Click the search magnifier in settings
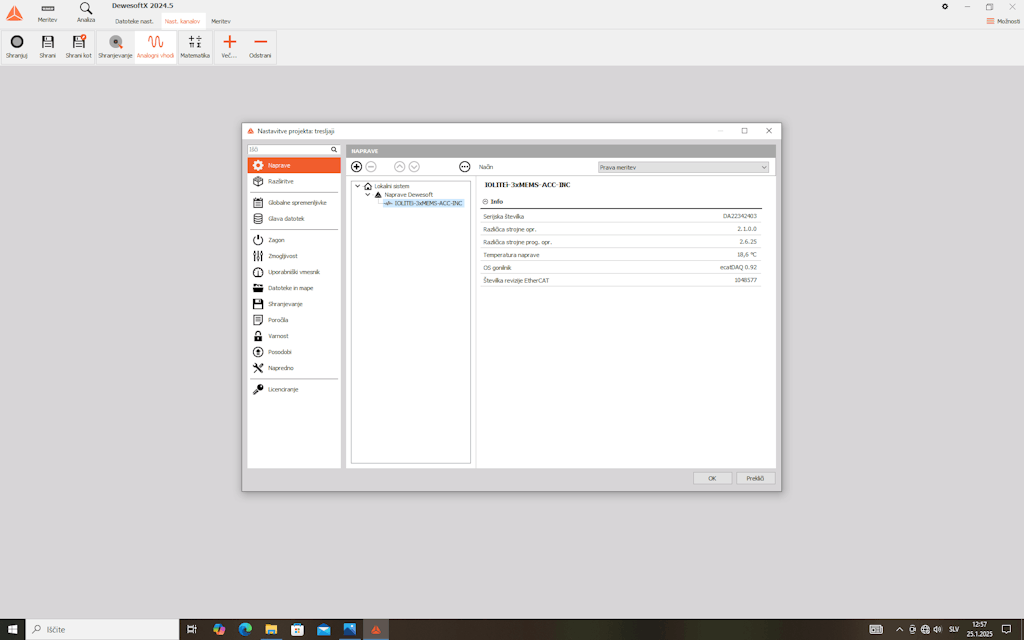This screenshot has height=640, width=1024. click(x=334, y=150)
